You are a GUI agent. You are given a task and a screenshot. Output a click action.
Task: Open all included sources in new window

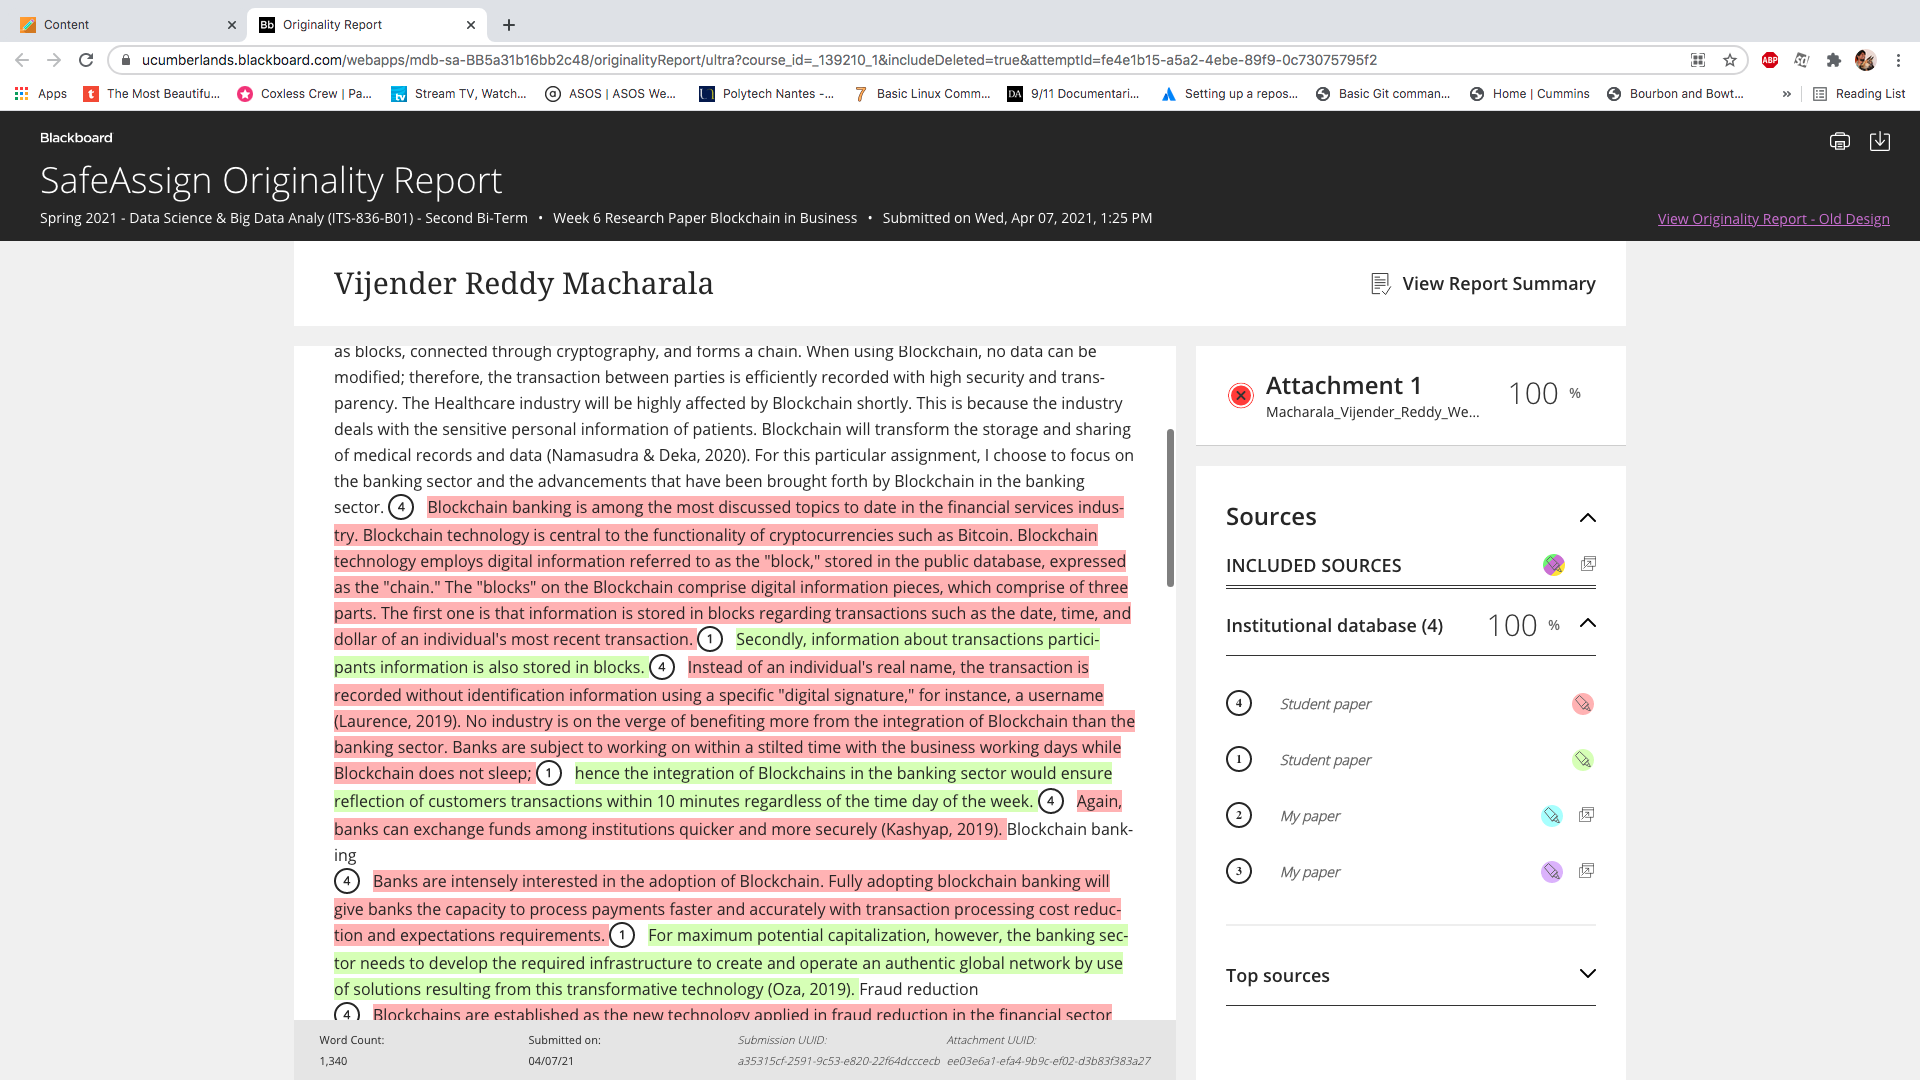(x=1588, y=564)
